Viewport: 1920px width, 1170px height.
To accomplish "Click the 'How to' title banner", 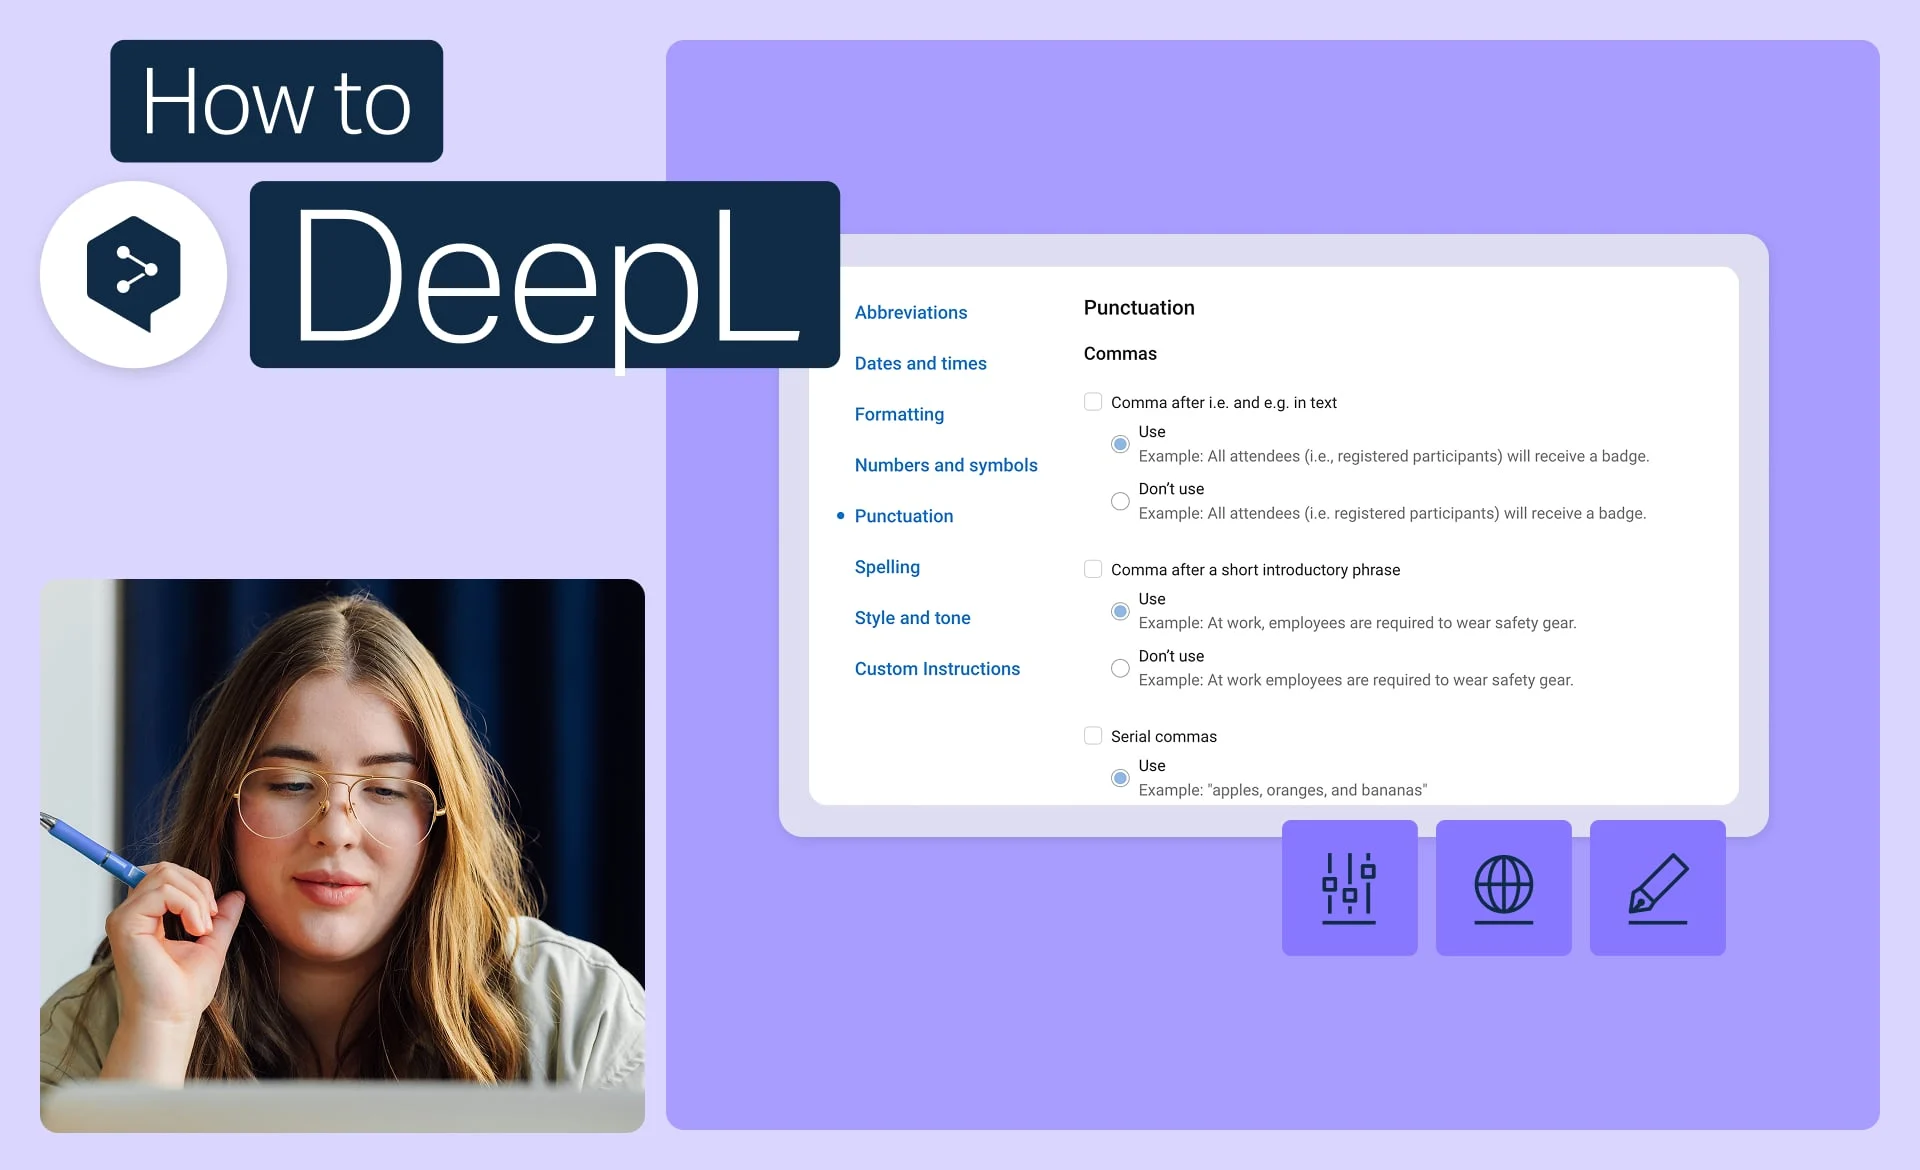I will pos(276,101).
